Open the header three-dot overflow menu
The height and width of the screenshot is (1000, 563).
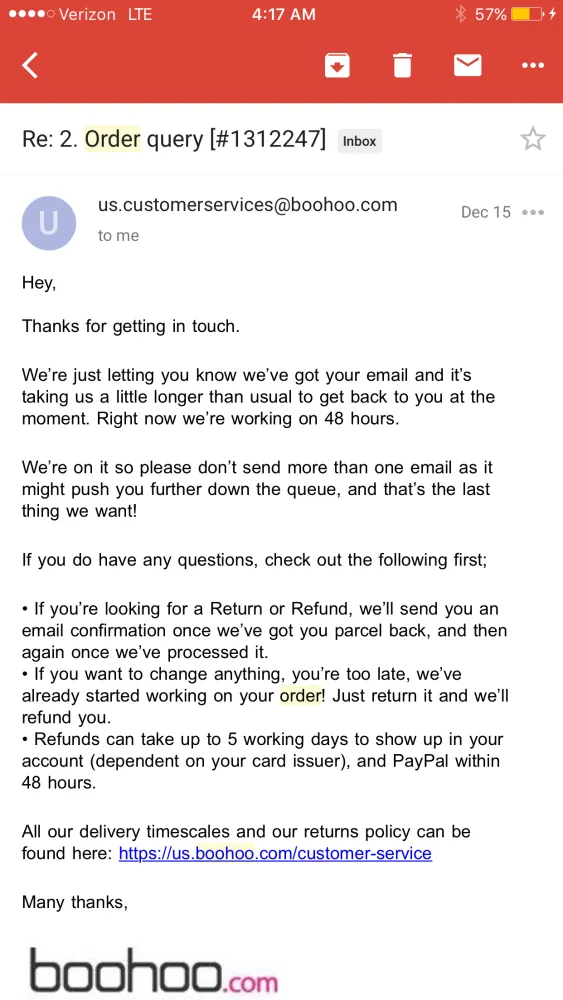[533, 65]
